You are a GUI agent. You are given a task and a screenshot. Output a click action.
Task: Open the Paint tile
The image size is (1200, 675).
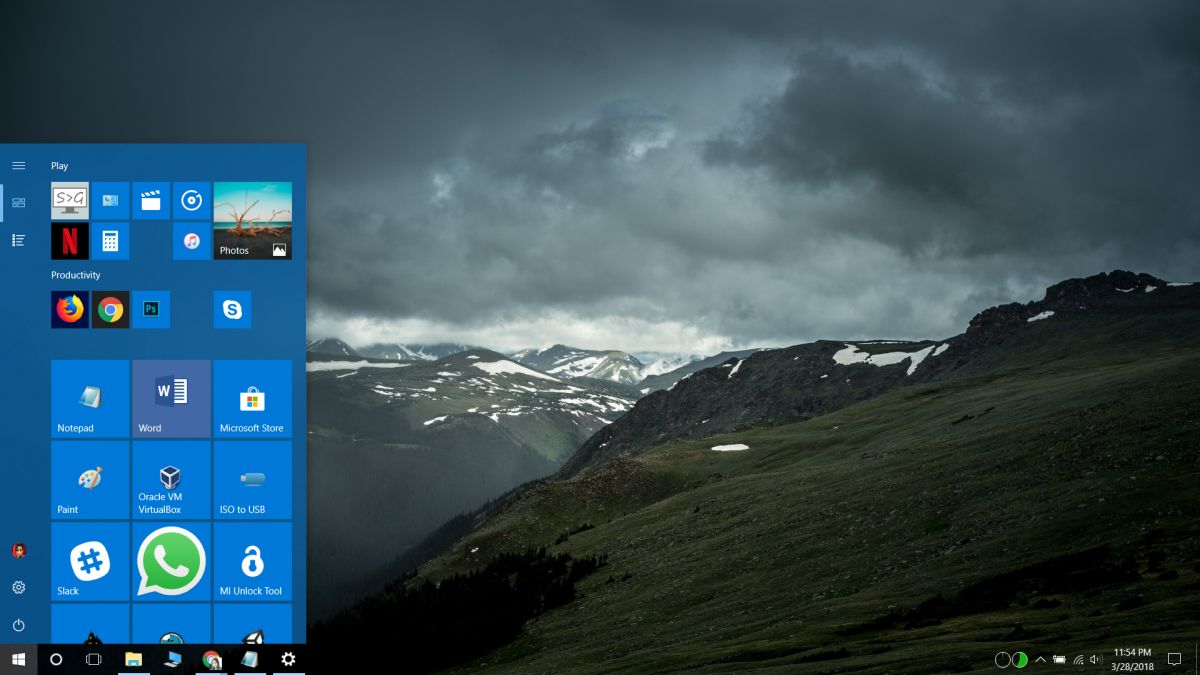(x=90, y=480)
